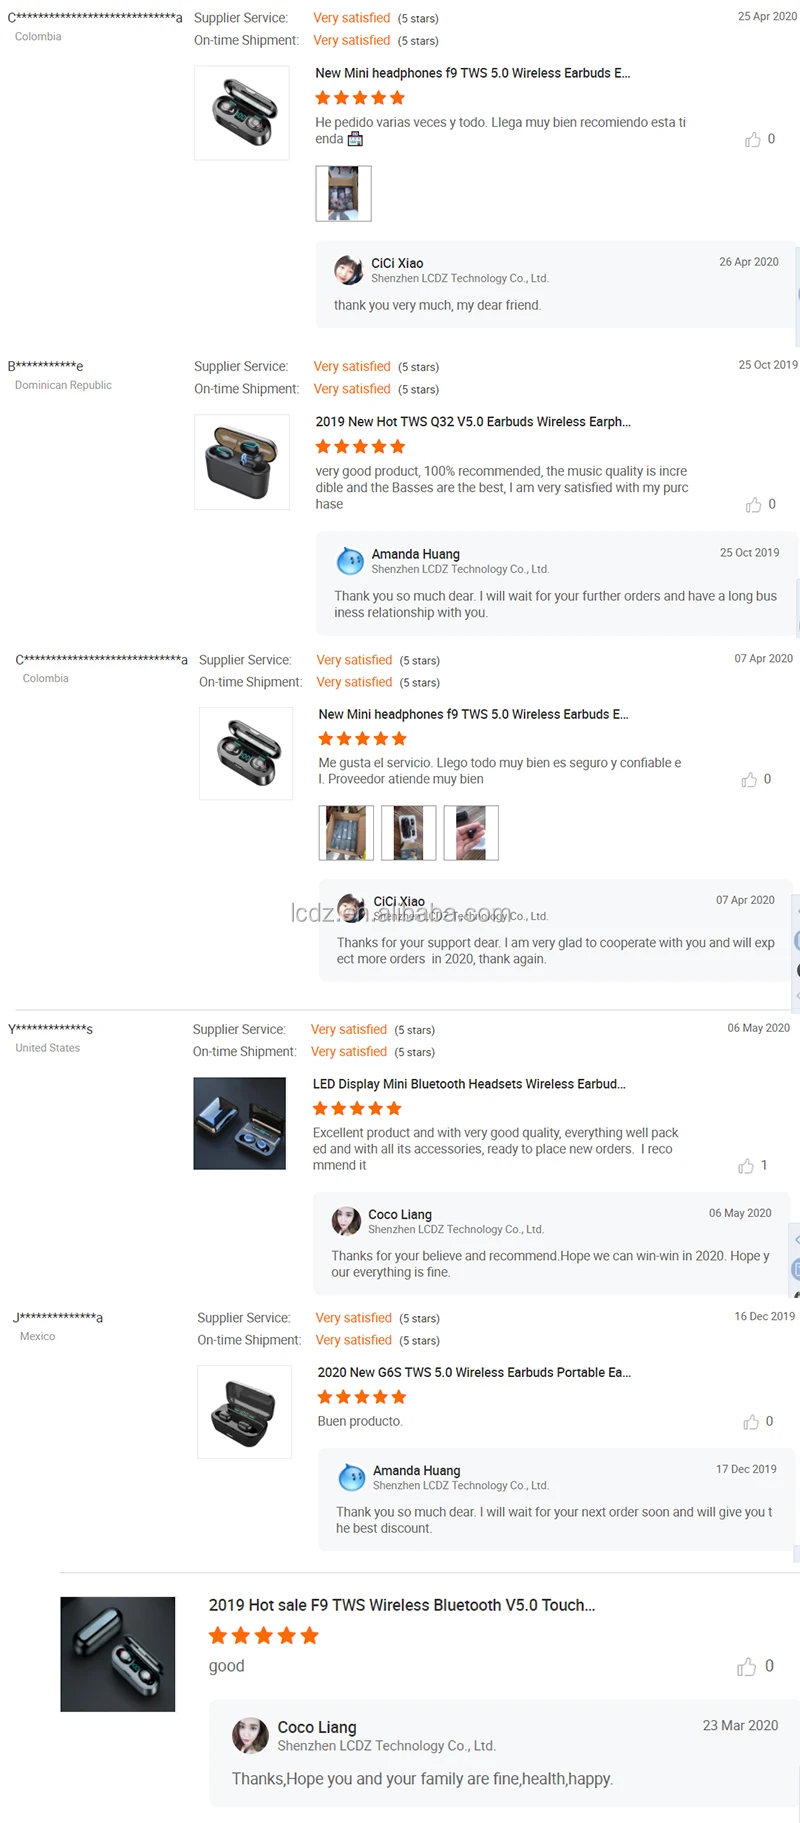Viewport: 800px width, 1823px height.
Task: Open 'LED Display Mini Bluetooth Headsets' product link
Action: click(469, 1084)
